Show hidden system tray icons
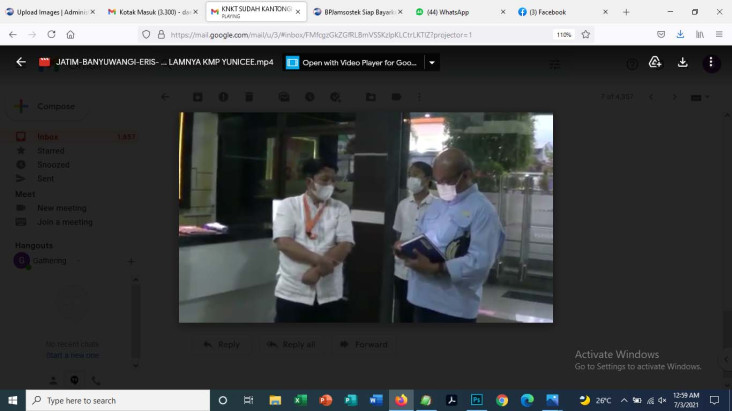Viewport: 732px width, 411px height. coord(624,400)
